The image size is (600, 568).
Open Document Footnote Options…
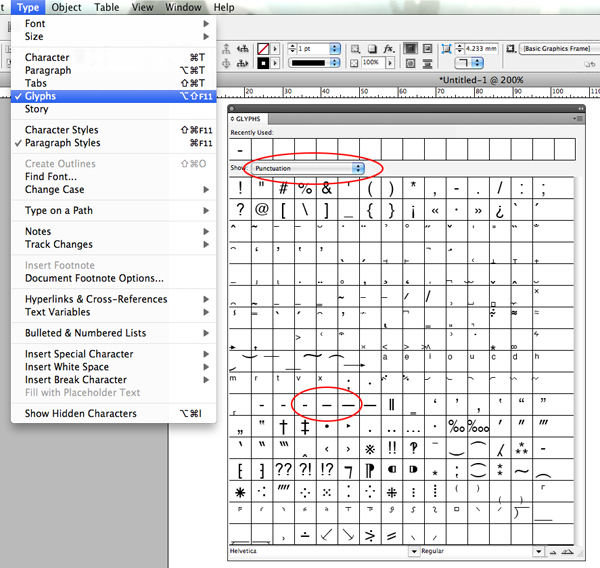(94, 278)
